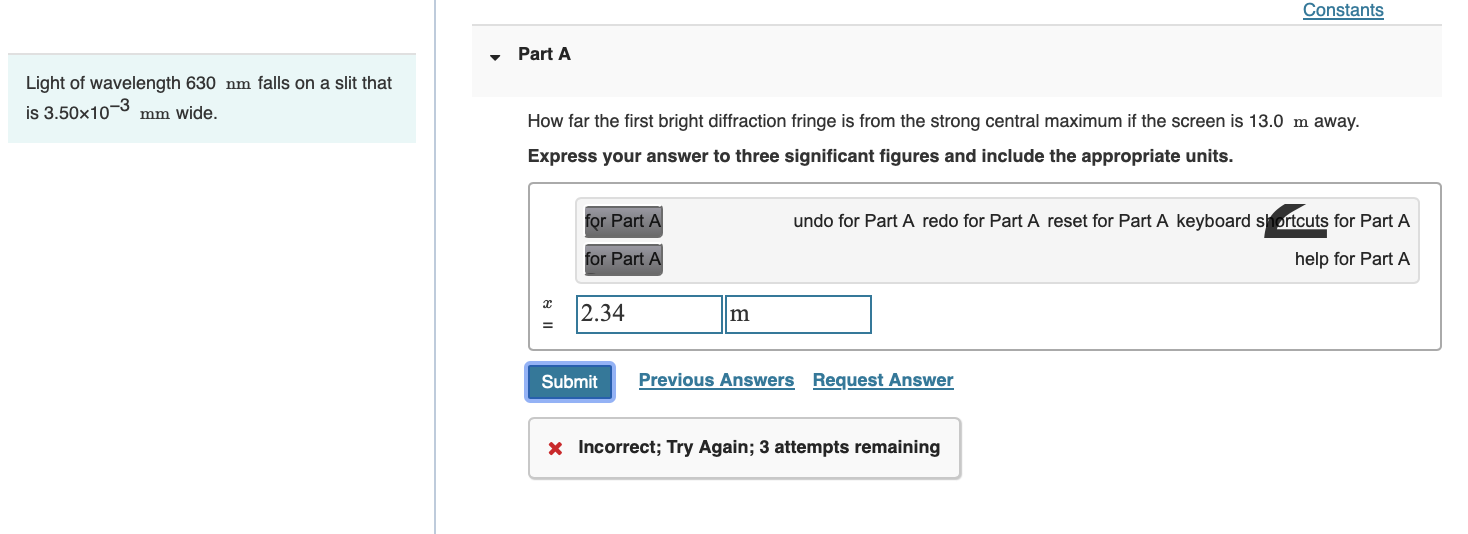Collapse the Part A disclosure triangle

point(495,56)
